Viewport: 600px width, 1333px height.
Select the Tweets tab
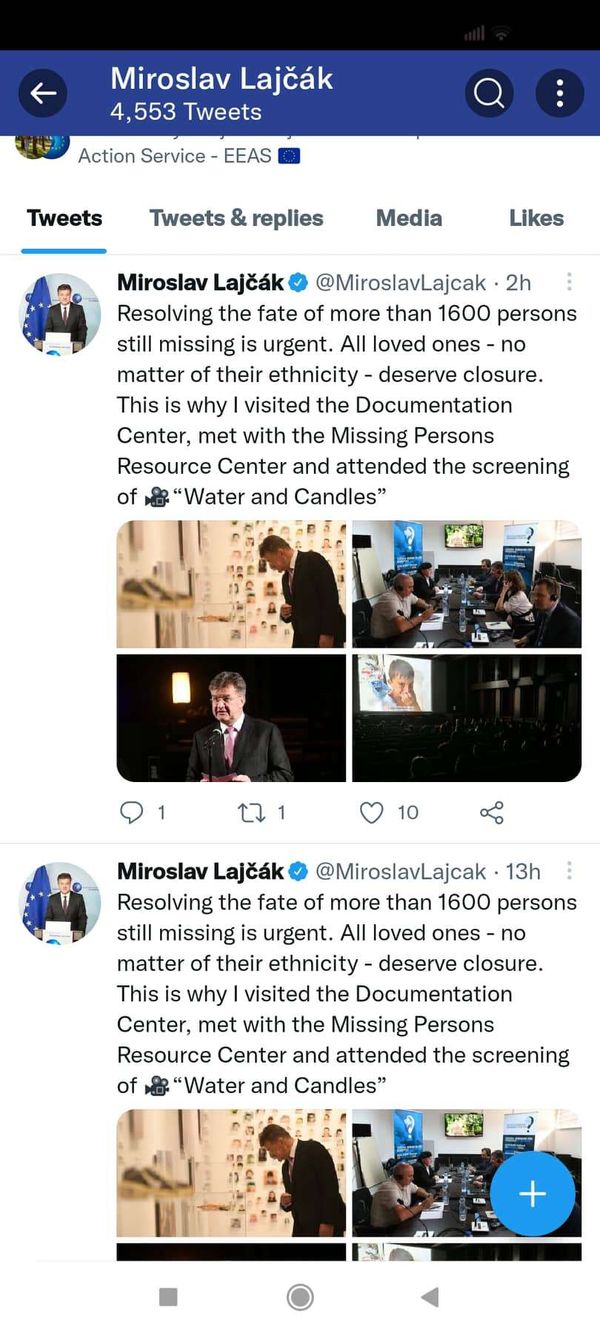point(64,218)
